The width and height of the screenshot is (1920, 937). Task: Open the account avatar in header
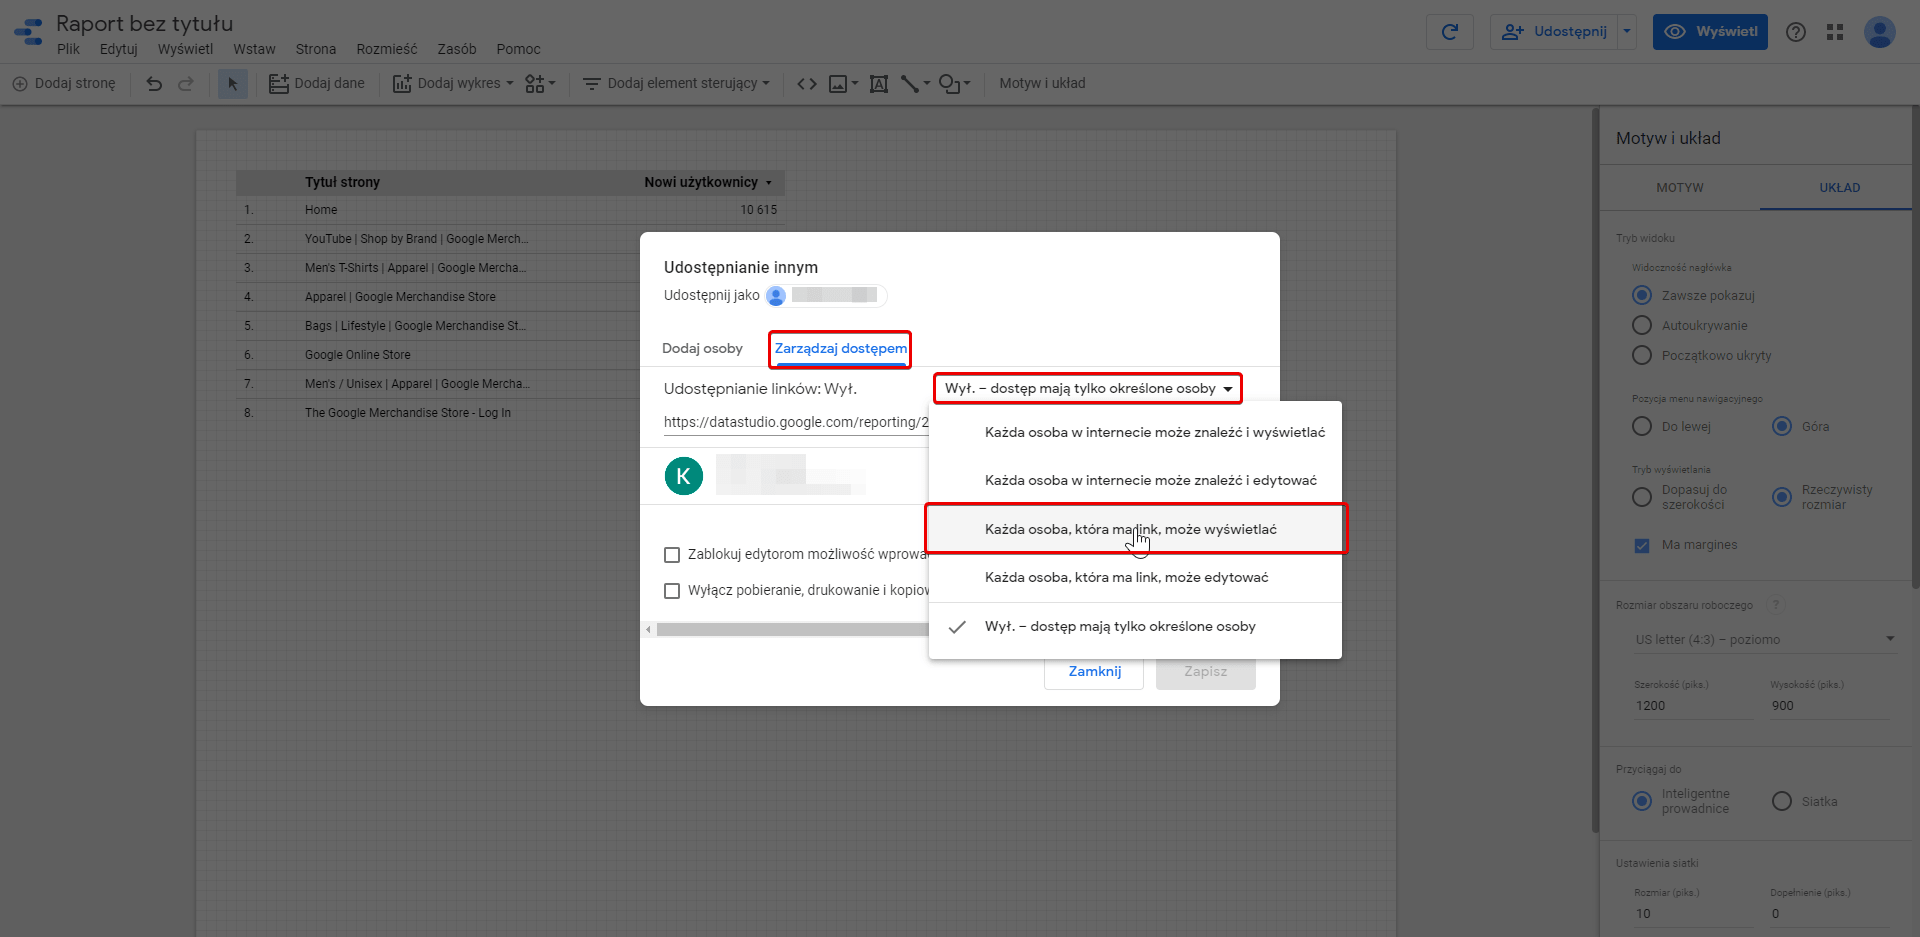[1880, 32]
